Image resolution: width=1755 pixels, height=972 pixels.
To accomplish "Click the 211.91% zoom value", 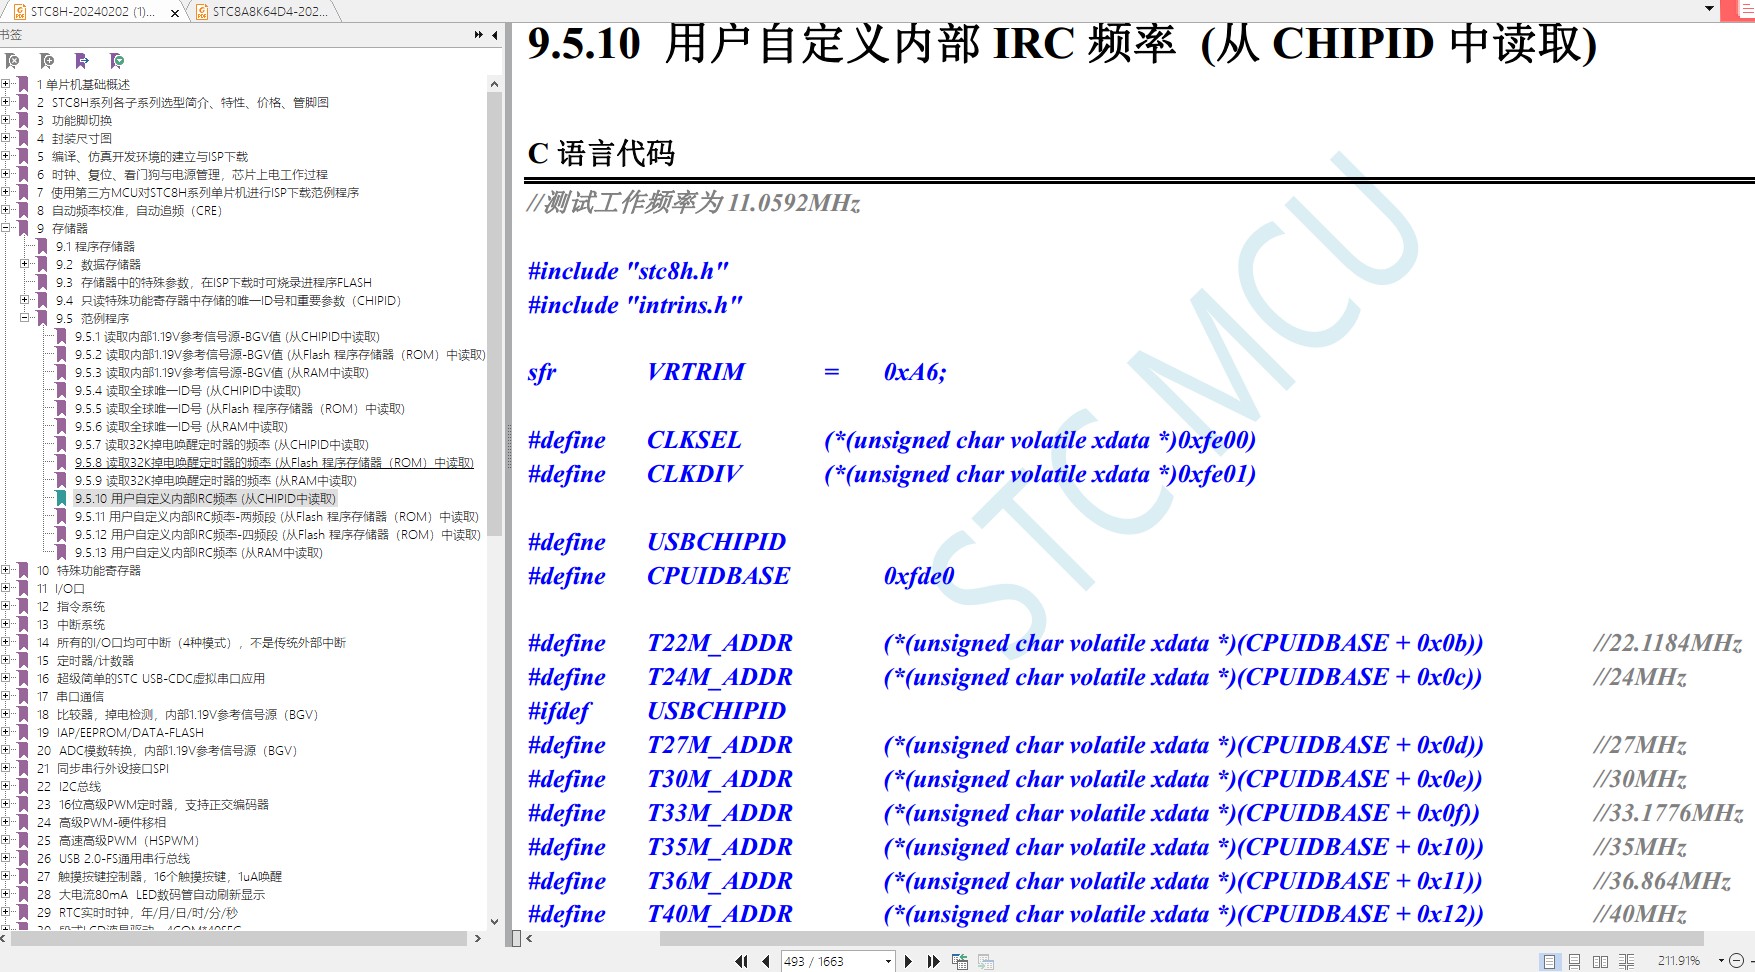I will [1679, 961].
